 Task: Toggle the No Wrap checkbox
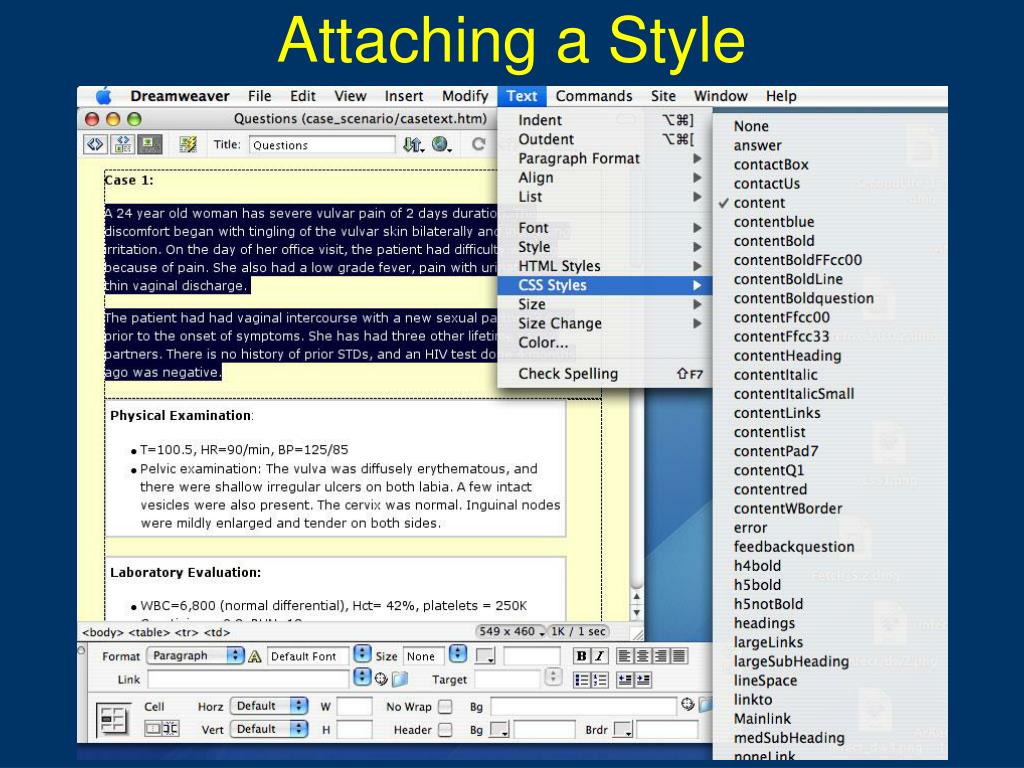(x=445, y=707)
